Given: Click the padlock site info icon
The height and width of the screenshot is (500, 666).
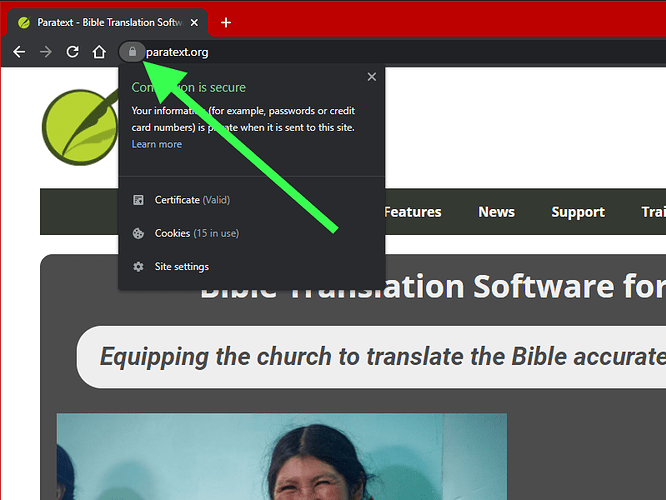Looking at the screenshot, I should coord(132,52).
